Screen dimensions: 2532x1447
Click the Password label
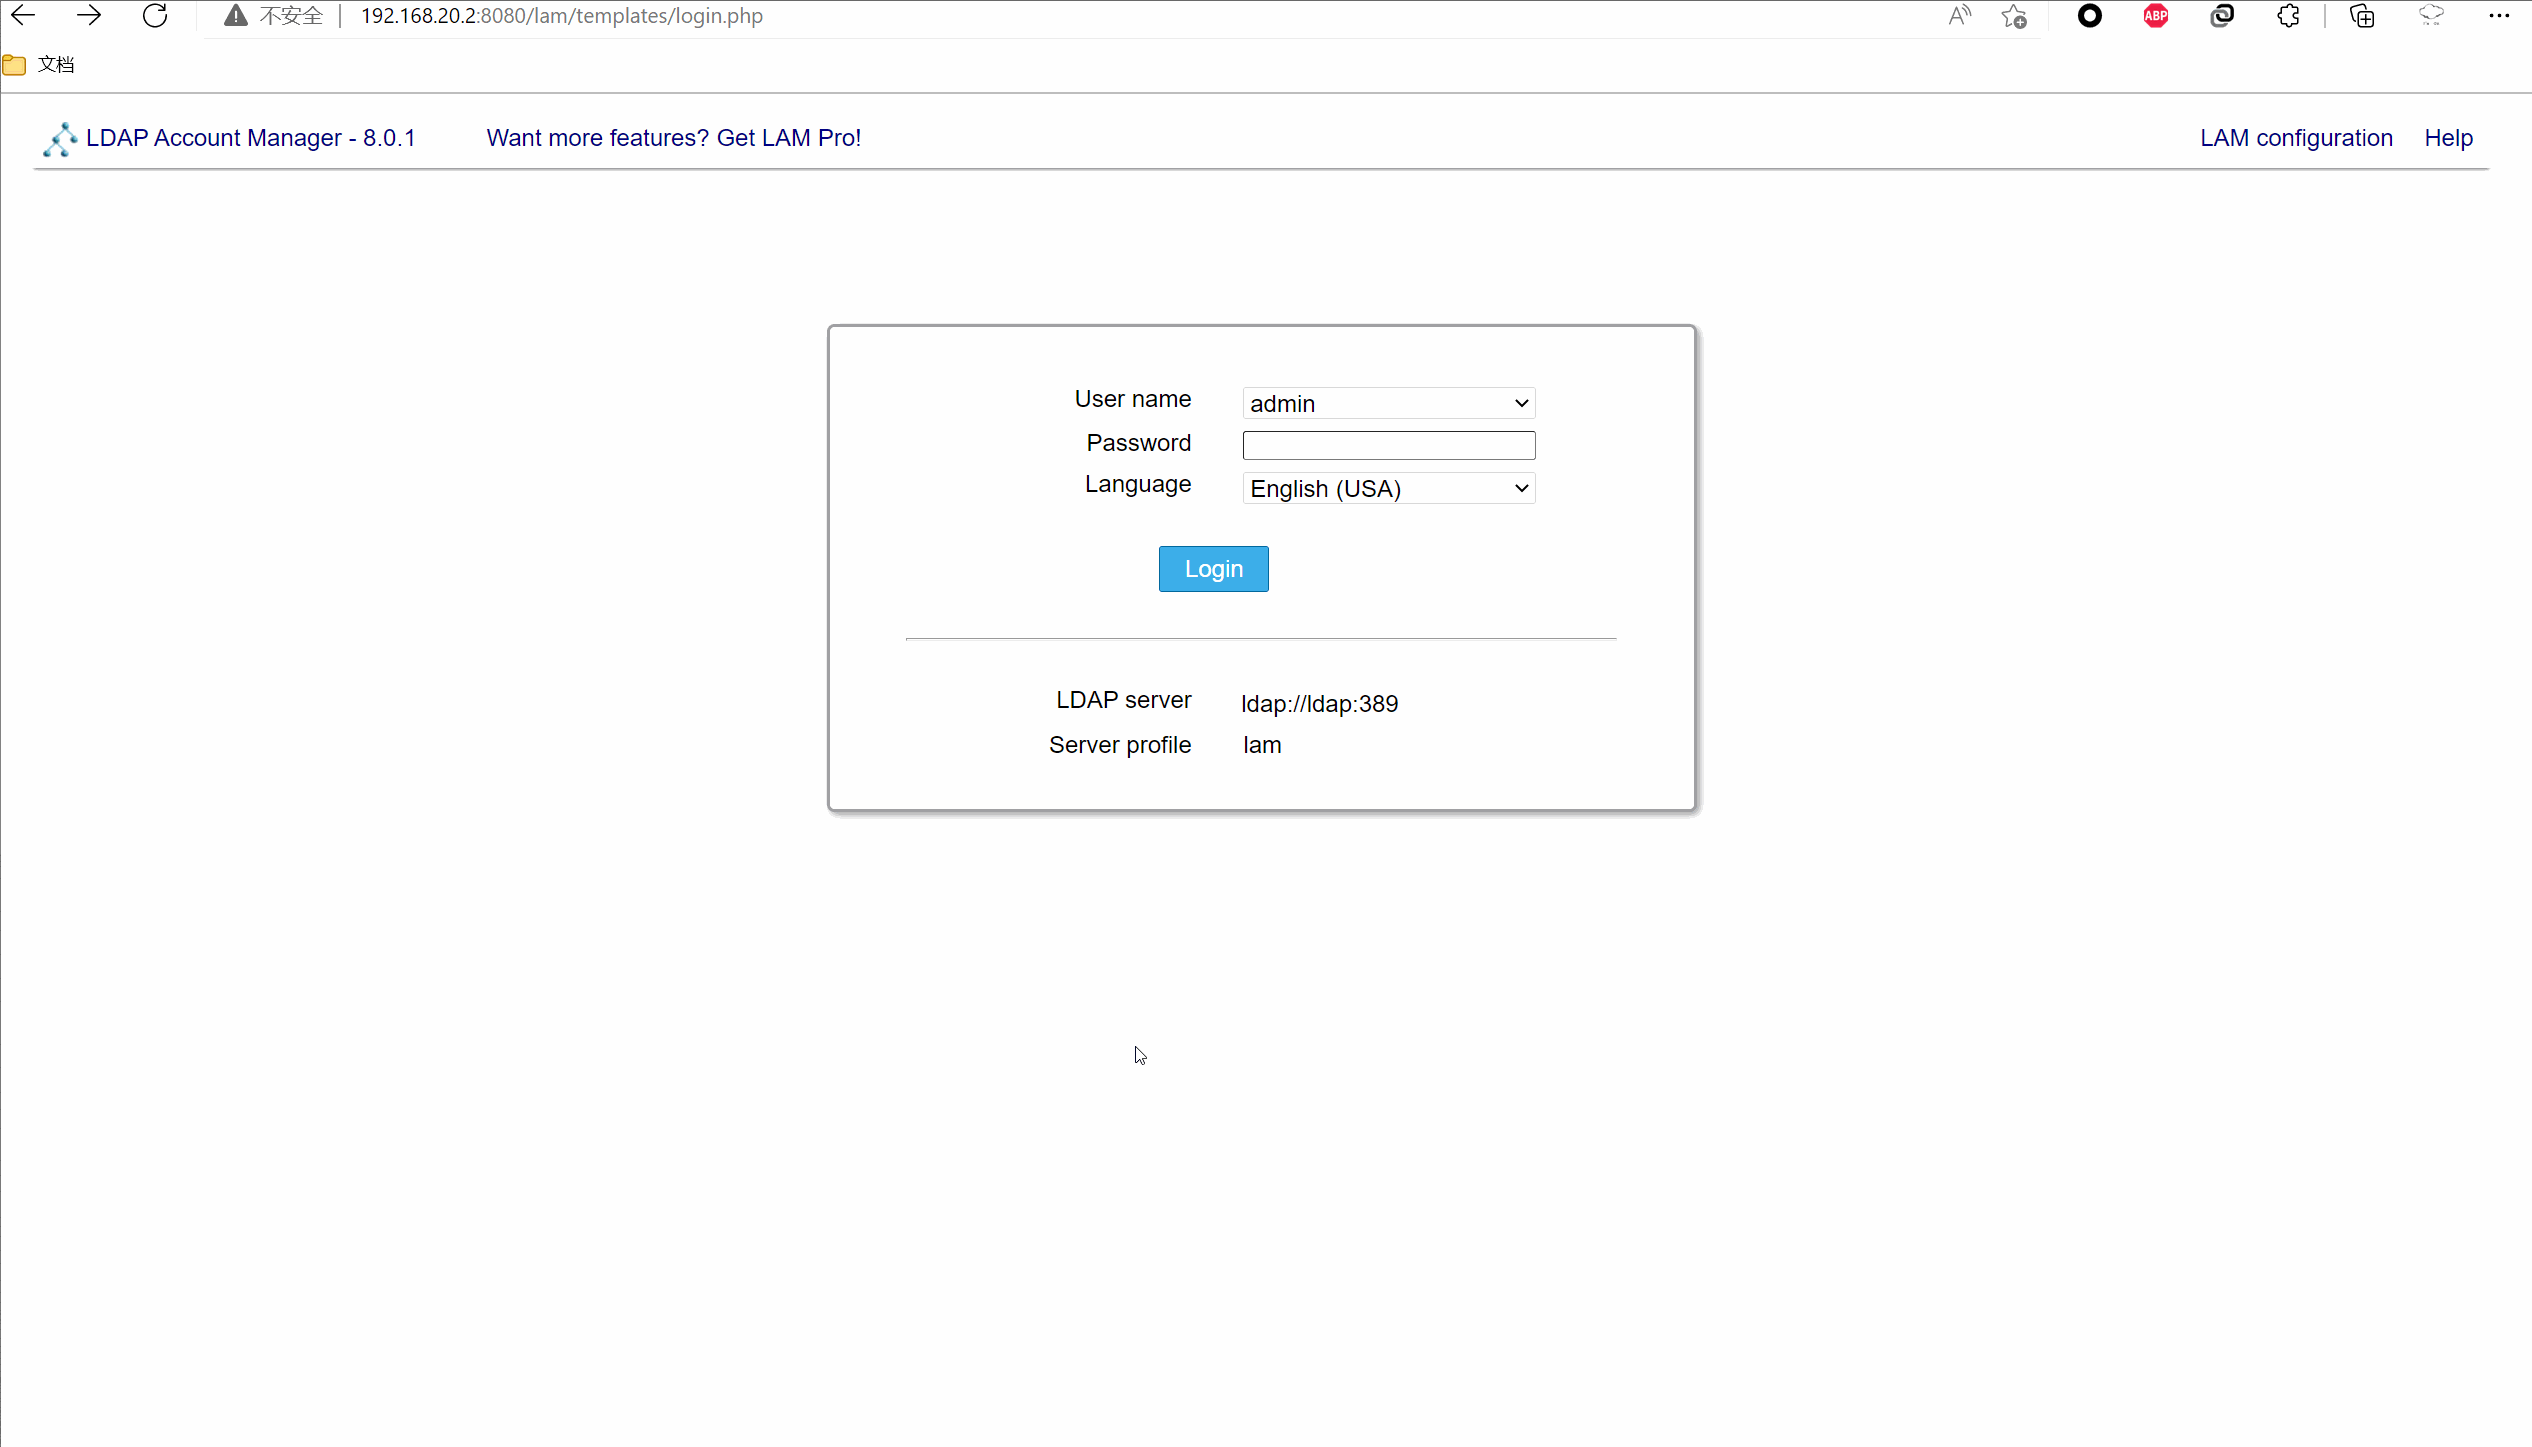coord(1138,443)
